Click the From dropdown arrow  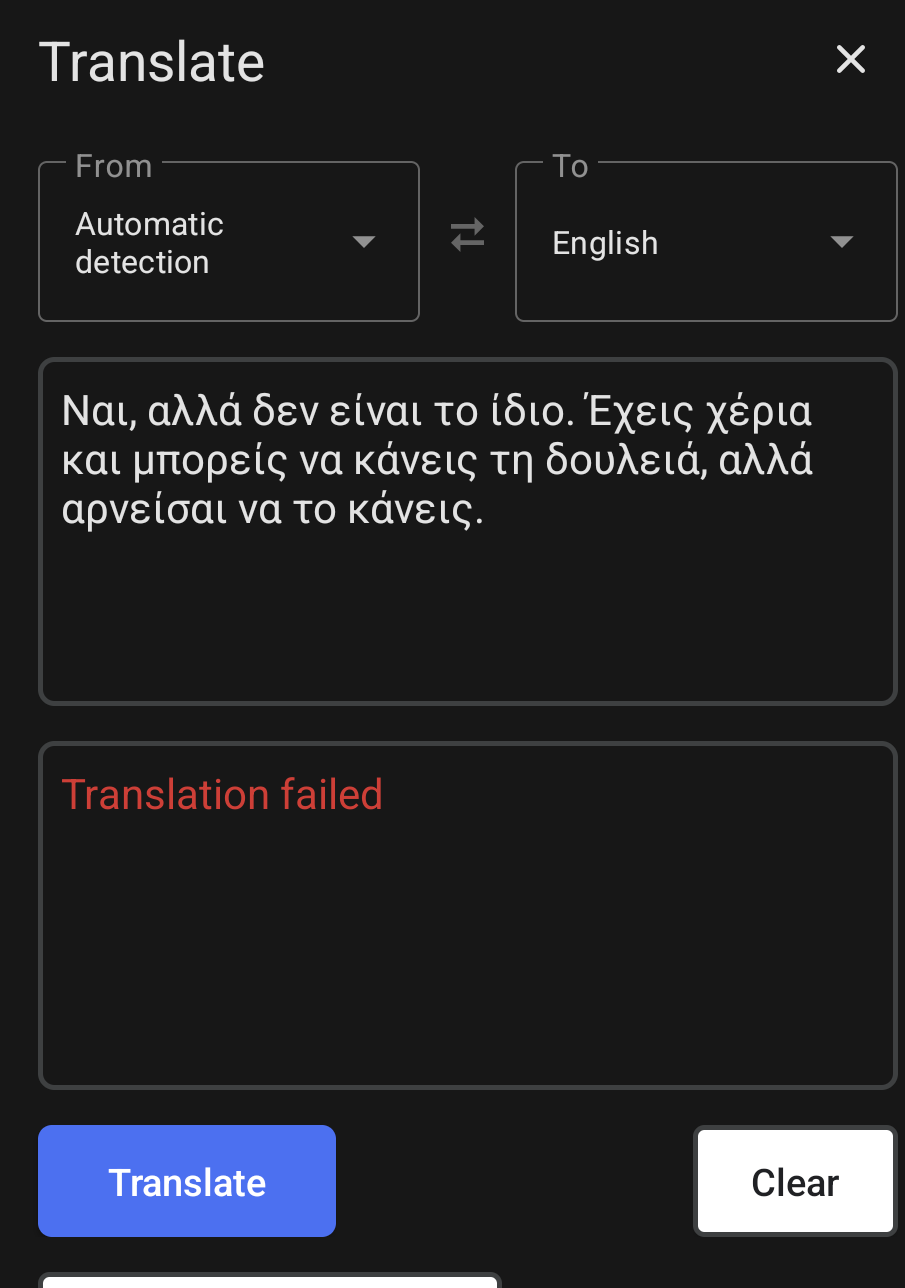(364, 242)
